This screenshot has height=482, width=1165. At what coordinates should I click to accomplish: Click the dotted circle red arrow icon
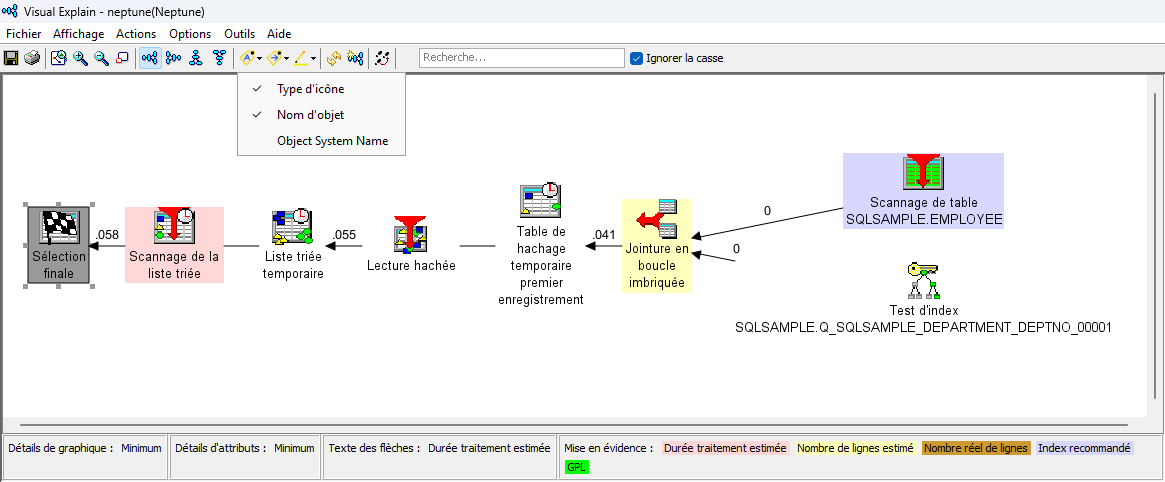point(383,58)
